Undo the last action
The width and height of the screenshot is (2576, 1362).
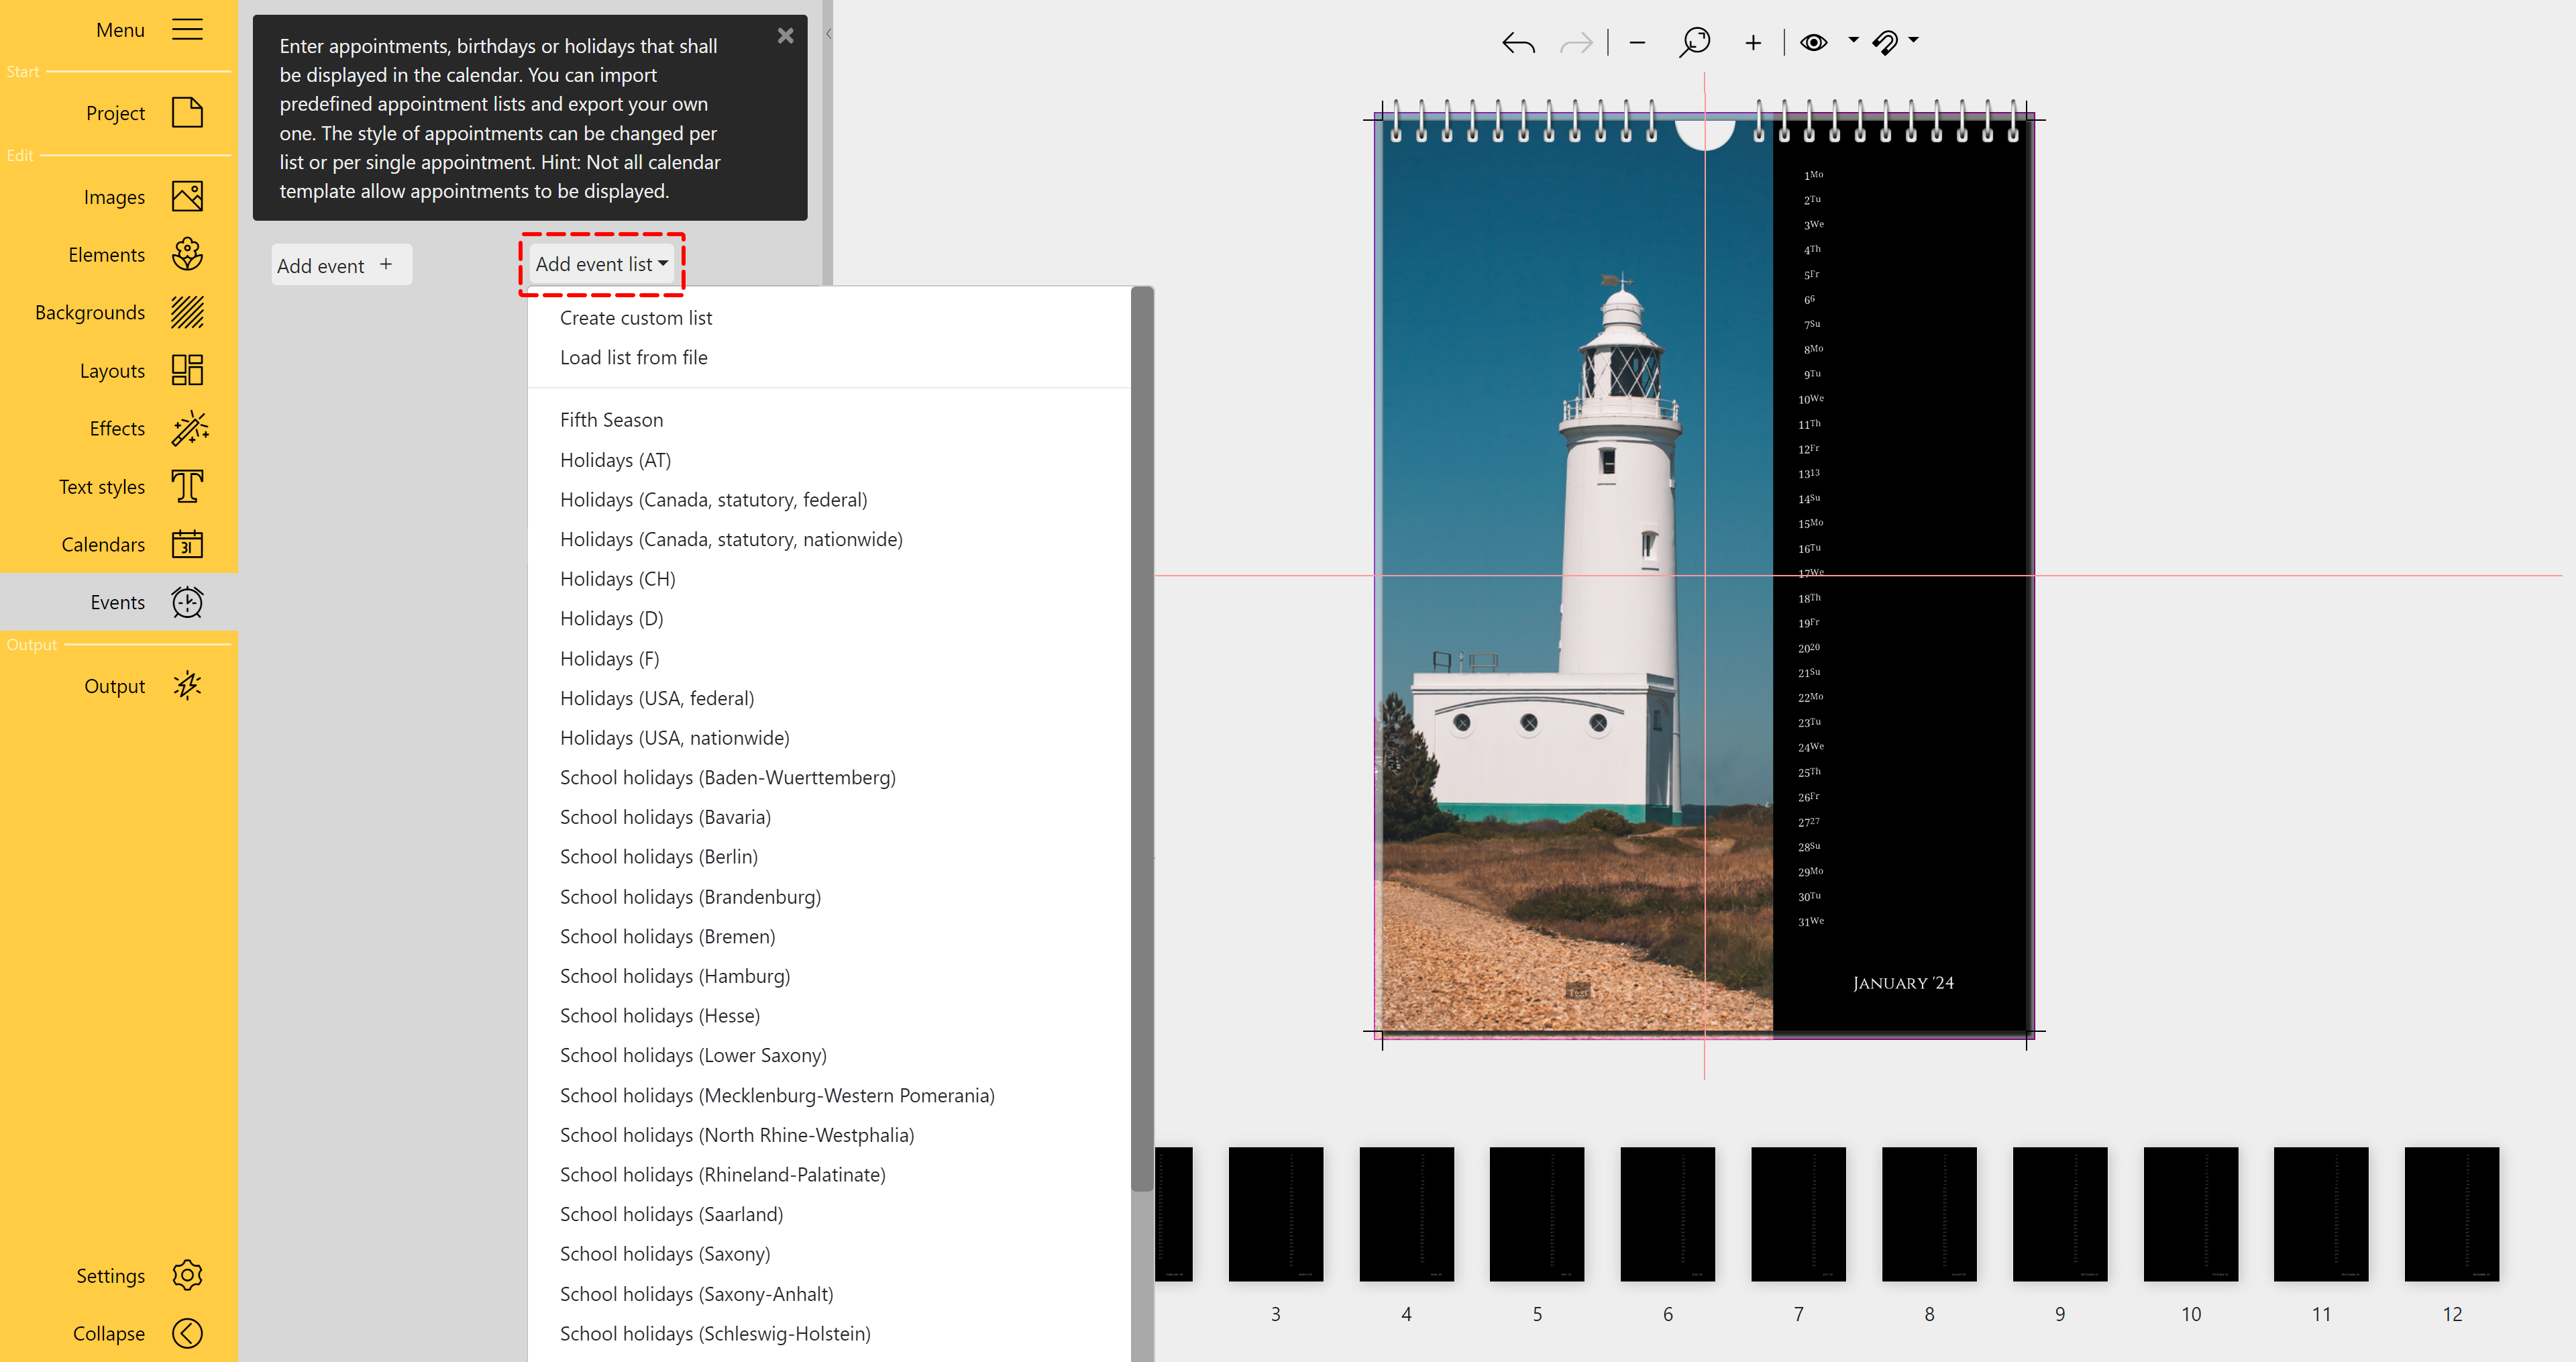click(x=1518, y=43)
